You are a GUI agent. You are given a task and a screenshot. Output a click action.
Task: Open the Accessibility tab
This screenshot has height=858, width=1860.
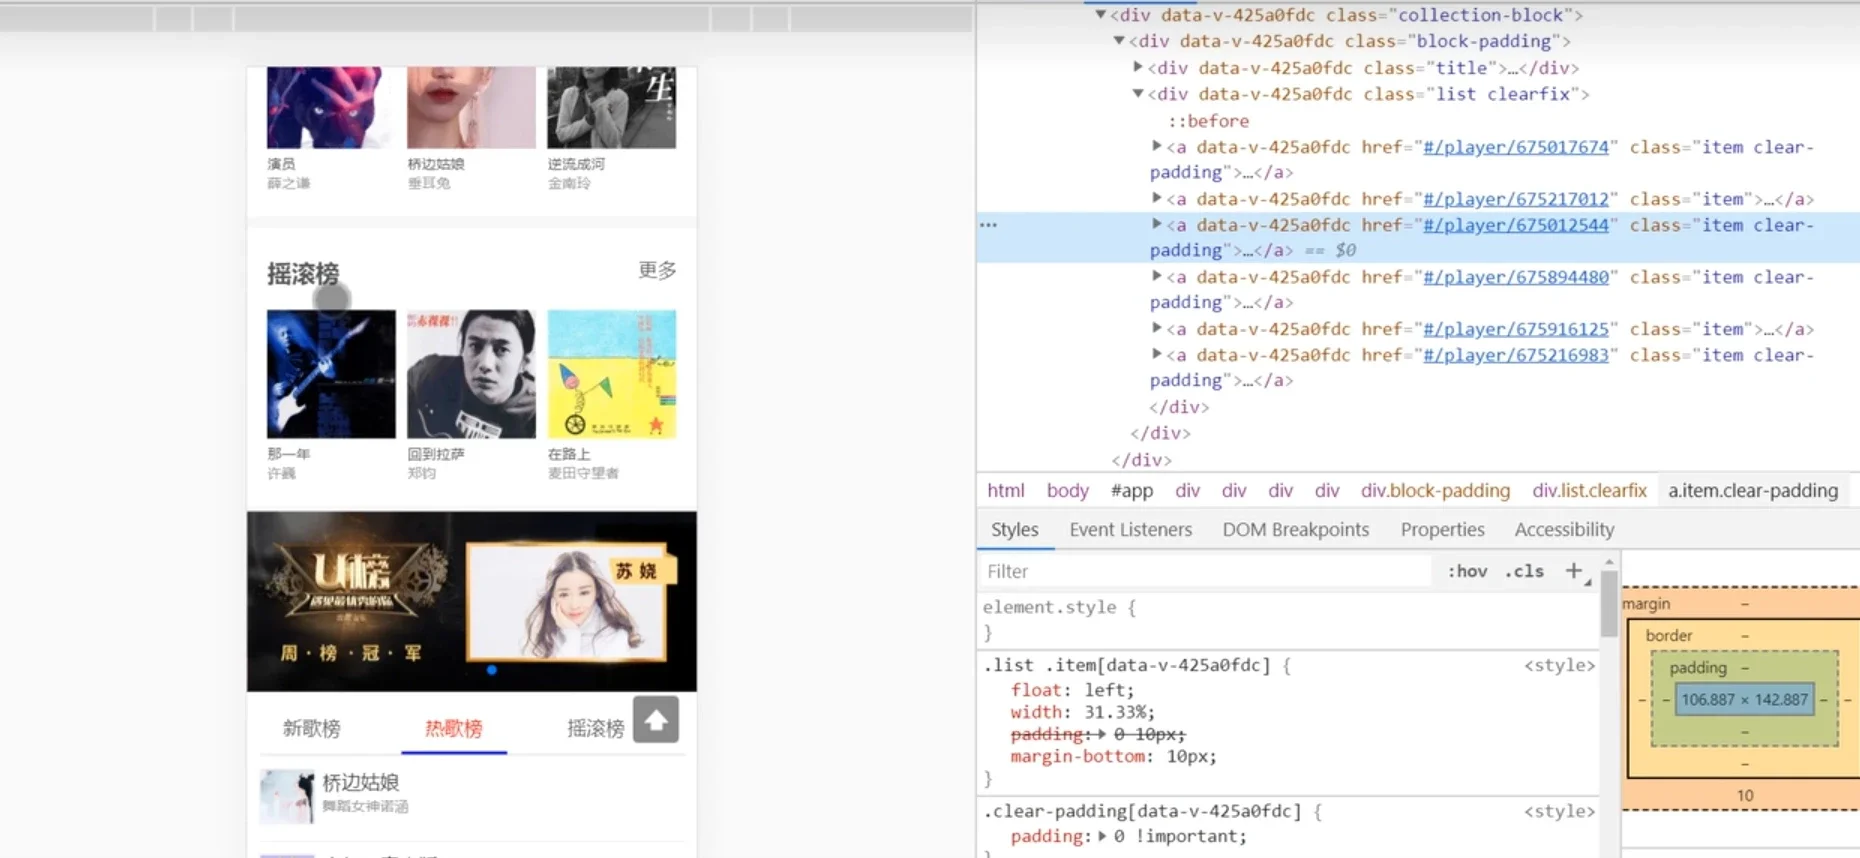tap(1564, 529)
